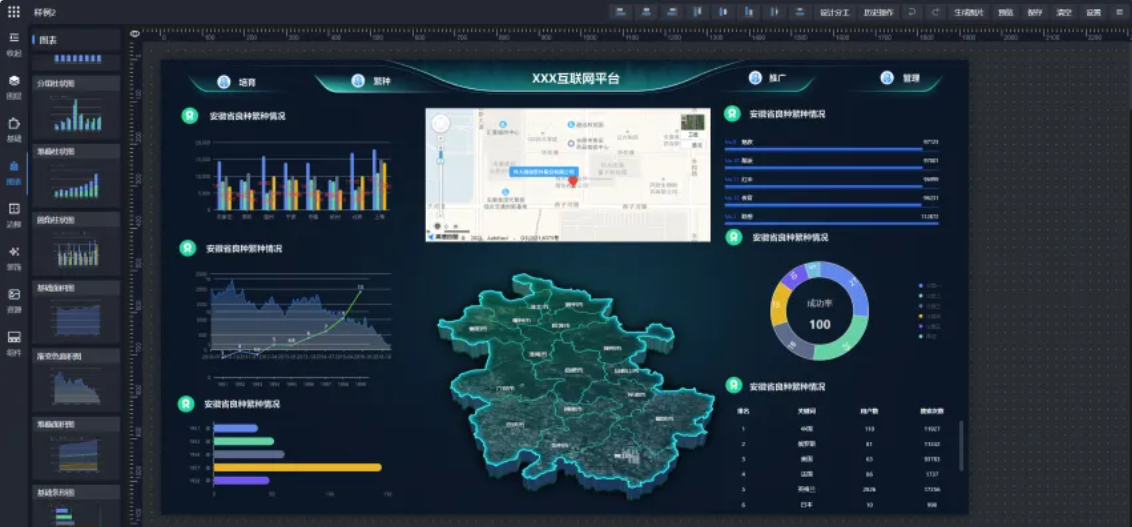Click the XXX互联网平台 title
1132x527 pixels.
click(x=575, y=79)
